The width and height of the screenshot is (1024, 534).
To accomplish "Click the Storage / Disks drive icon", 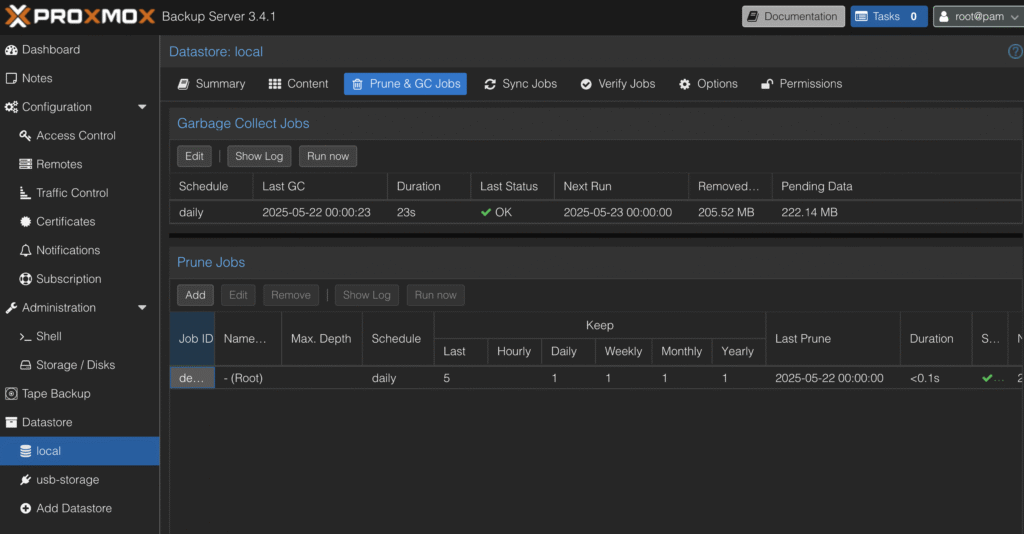I will click(x=25, y=366).
